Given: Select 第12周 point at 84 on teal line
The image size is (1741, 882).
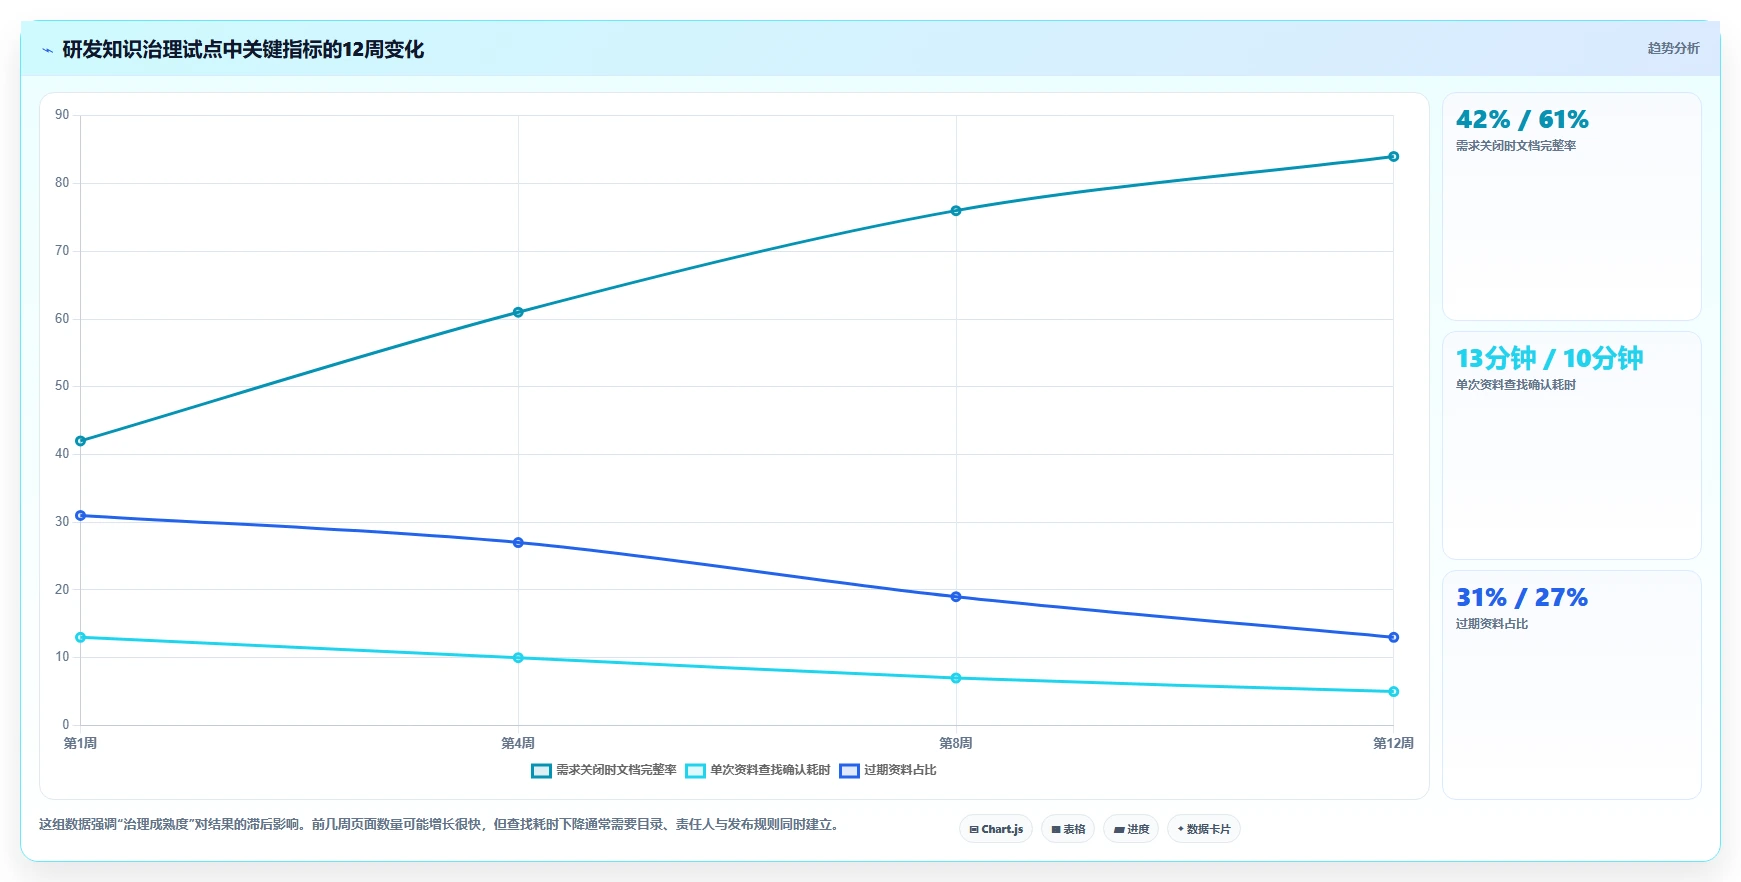Looking at the screenshot, I should point(1393,157).
